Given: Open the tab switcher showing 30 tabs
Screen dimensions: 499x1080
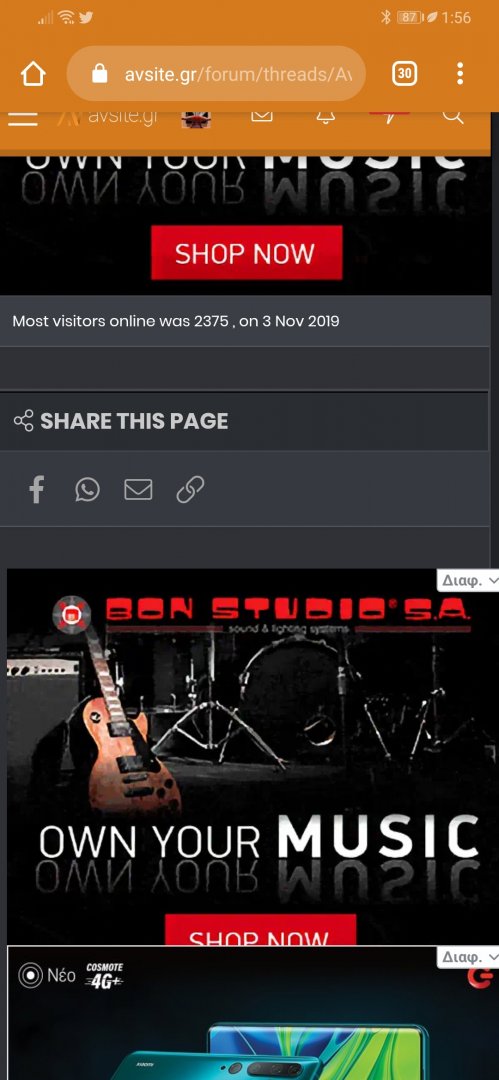Looking at the screenshot, I should tap(405, 74).
